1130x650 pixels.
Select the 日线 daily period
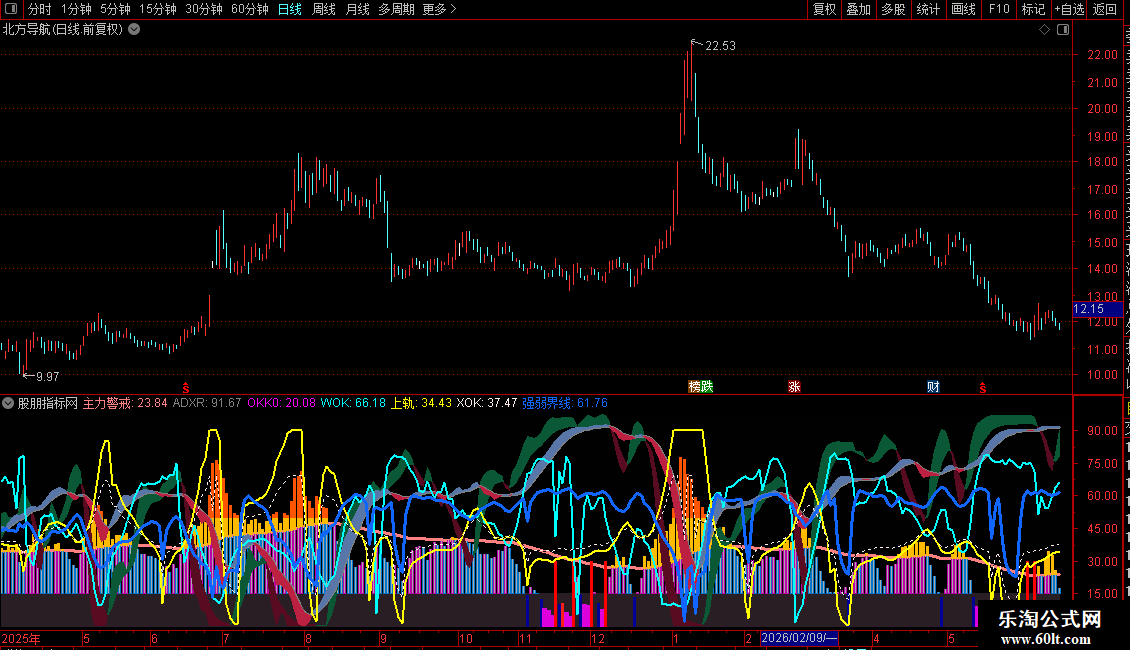[290, 9]
